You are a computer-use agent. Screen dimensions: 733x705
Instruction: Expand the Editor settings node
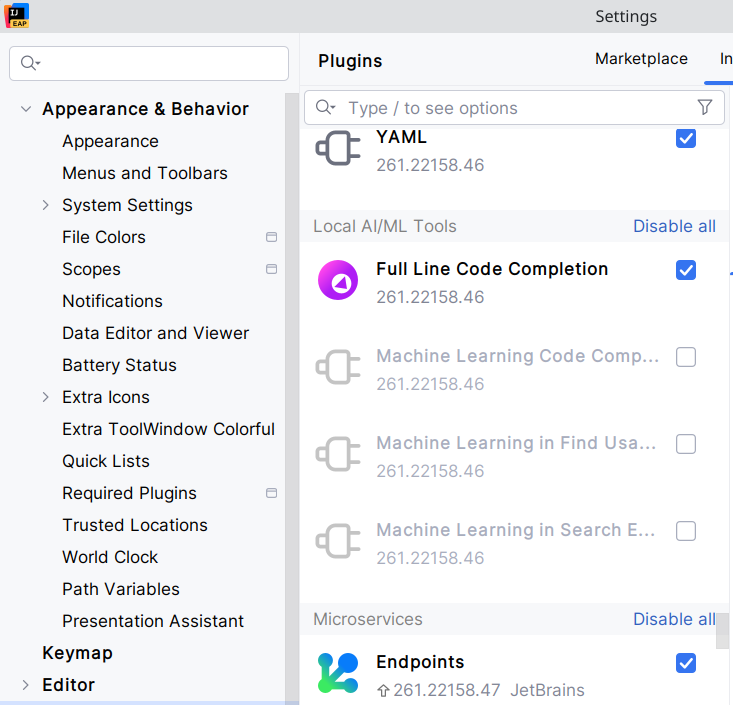(x=26, y=685)
